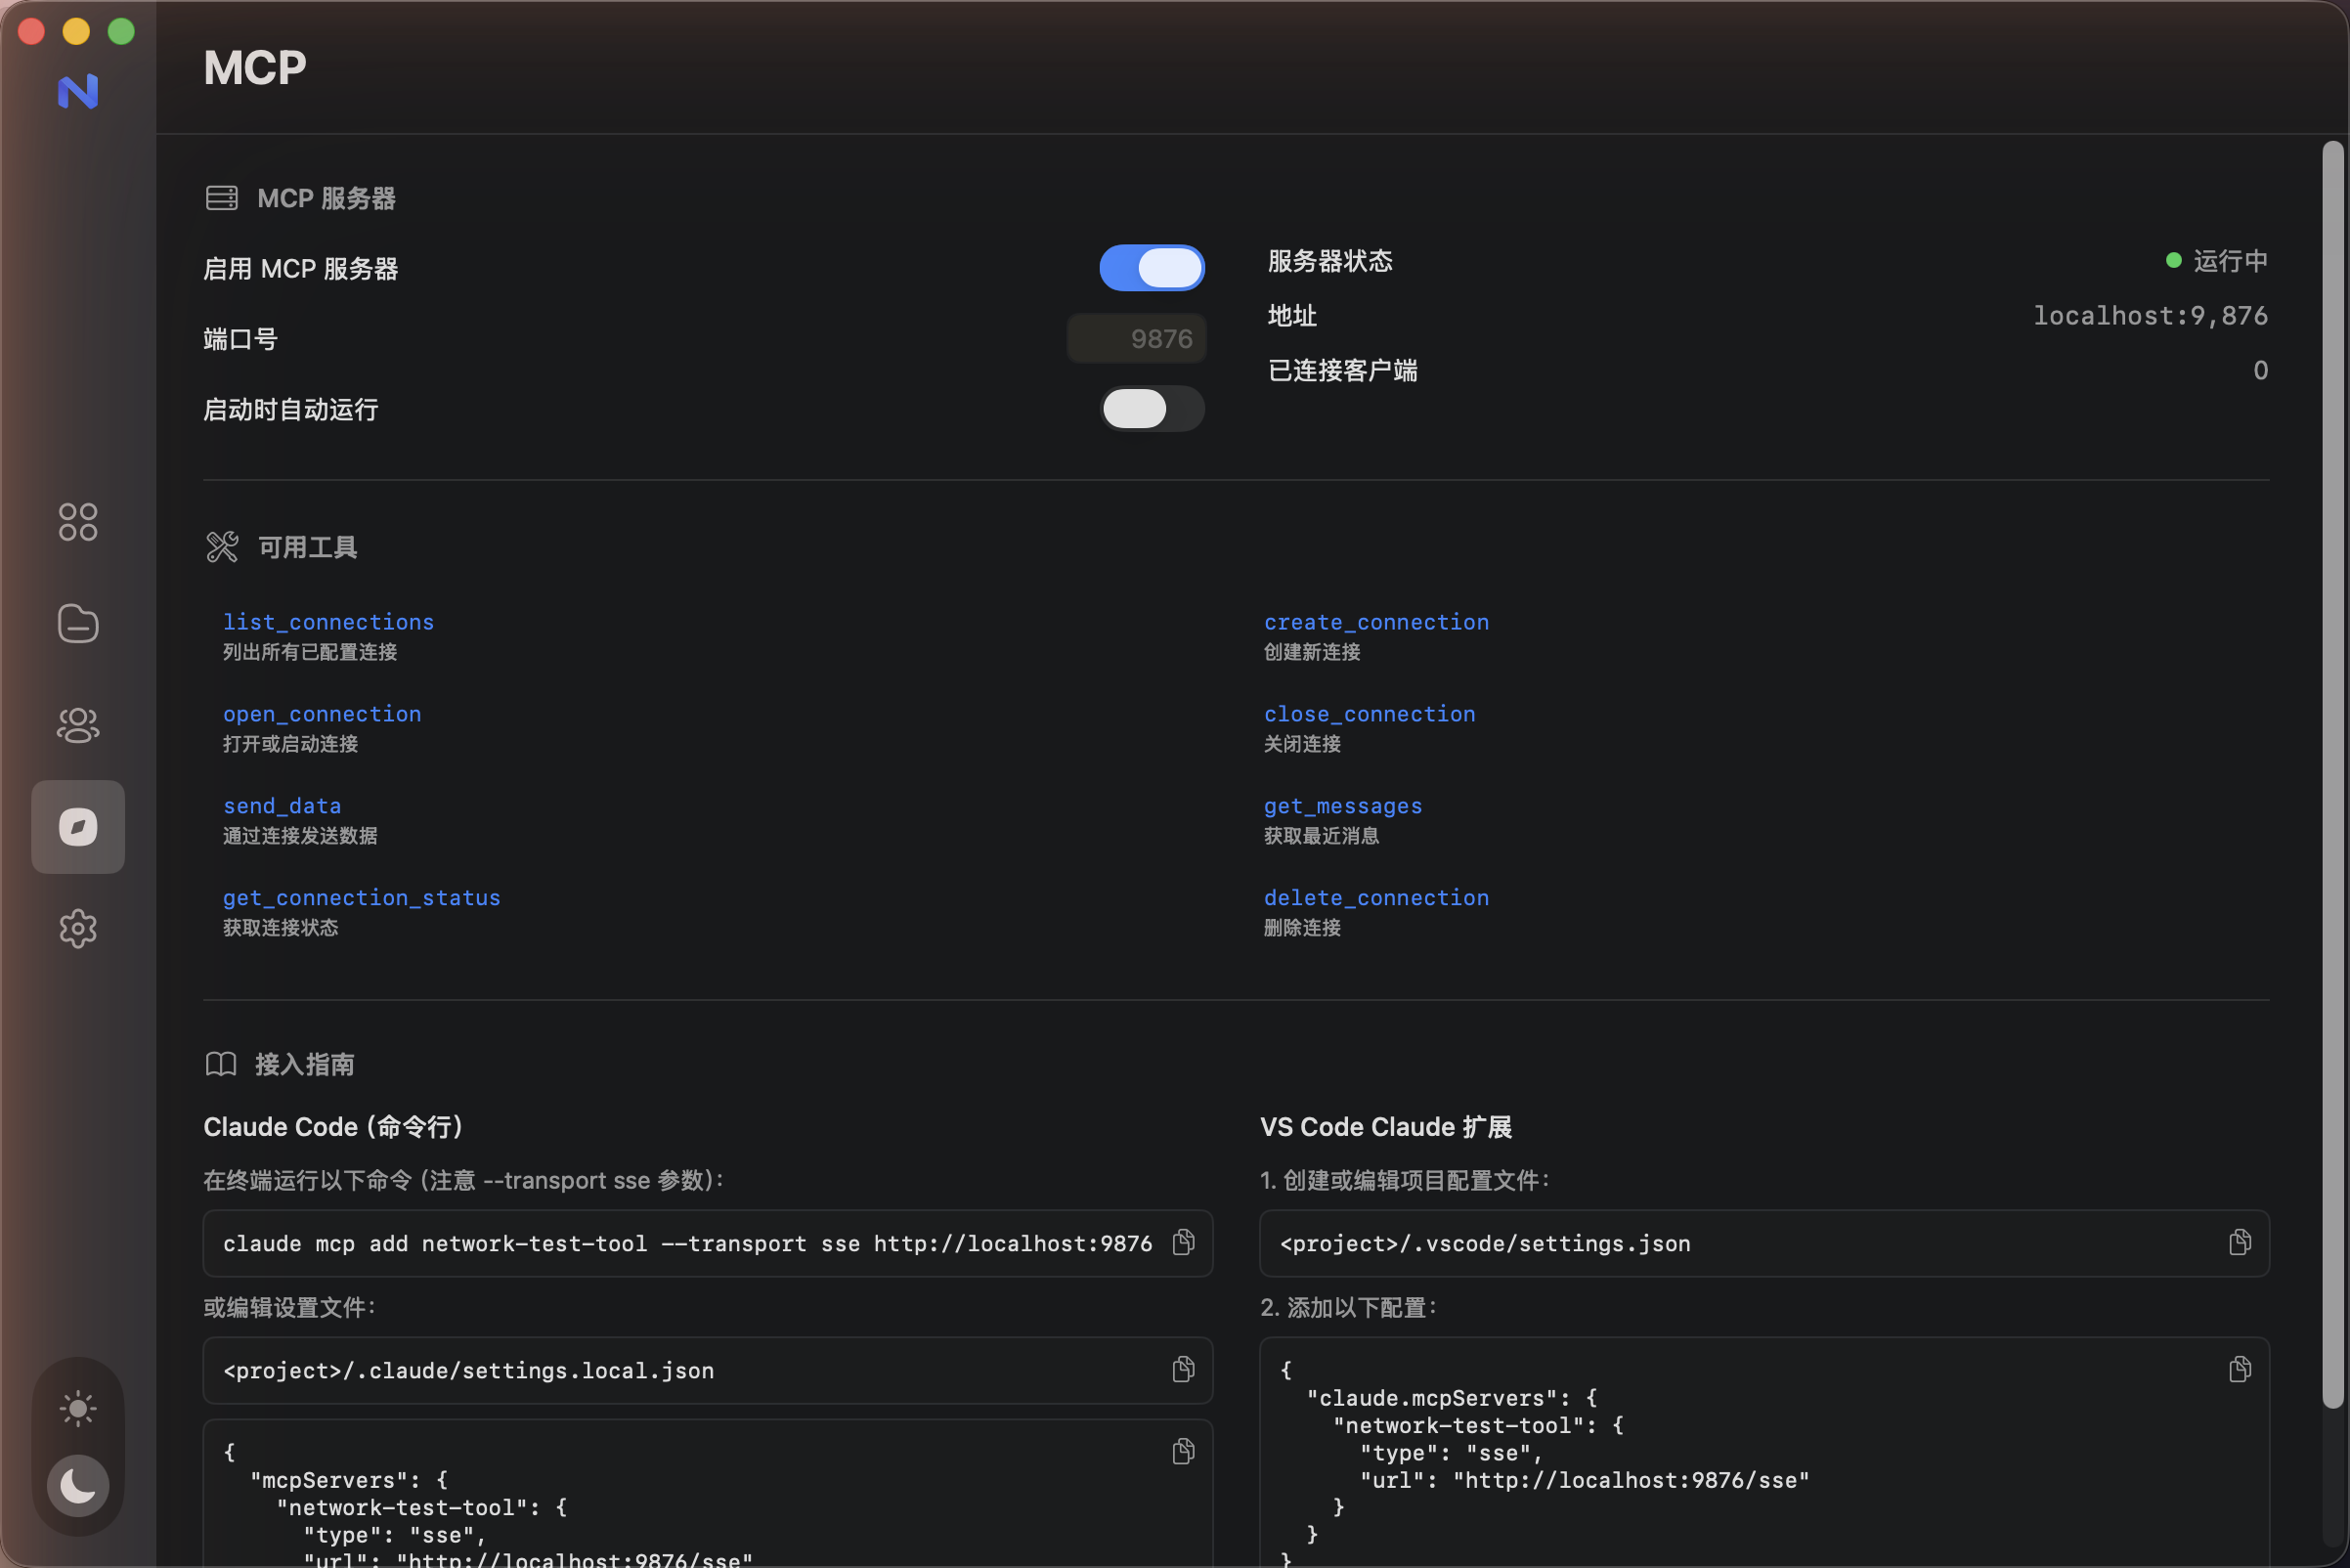Copy the .vscode/settings.json path
Viewport: 2350px width, 1568px height.
2240,1242
